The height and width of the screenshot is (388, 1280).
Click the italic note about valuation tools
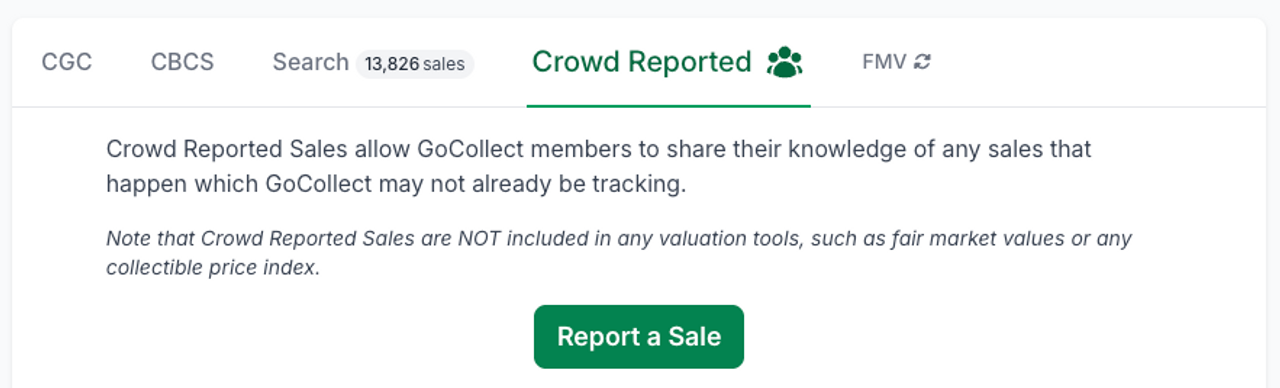point(619,253)
